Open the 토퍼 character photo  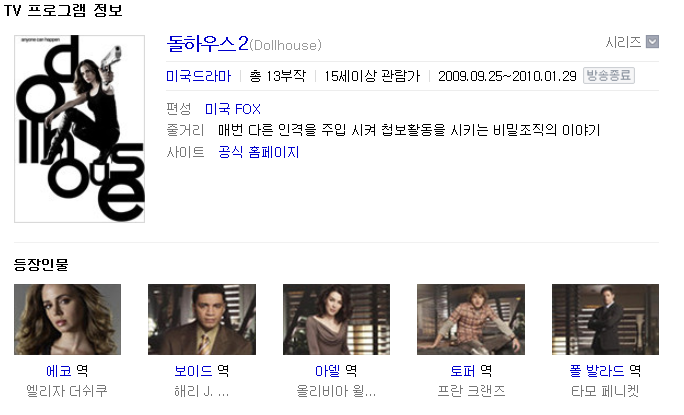point(471,319)
